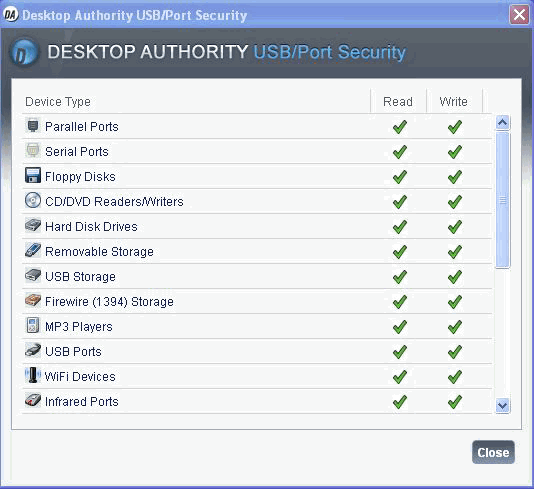This screenshot has width=534, height=489.
Task: Select the 'Floppy Disks' row label
Action: [x=80, y=177]
